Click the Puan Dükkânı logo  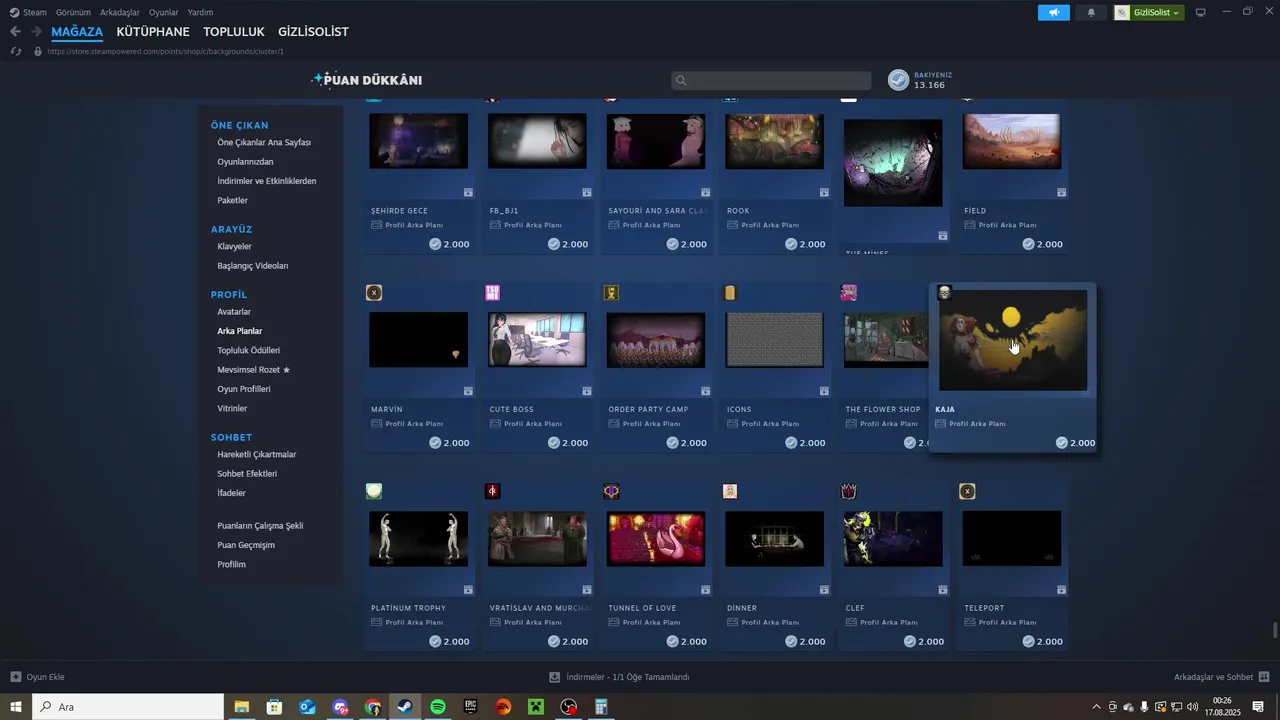point(366,80)
